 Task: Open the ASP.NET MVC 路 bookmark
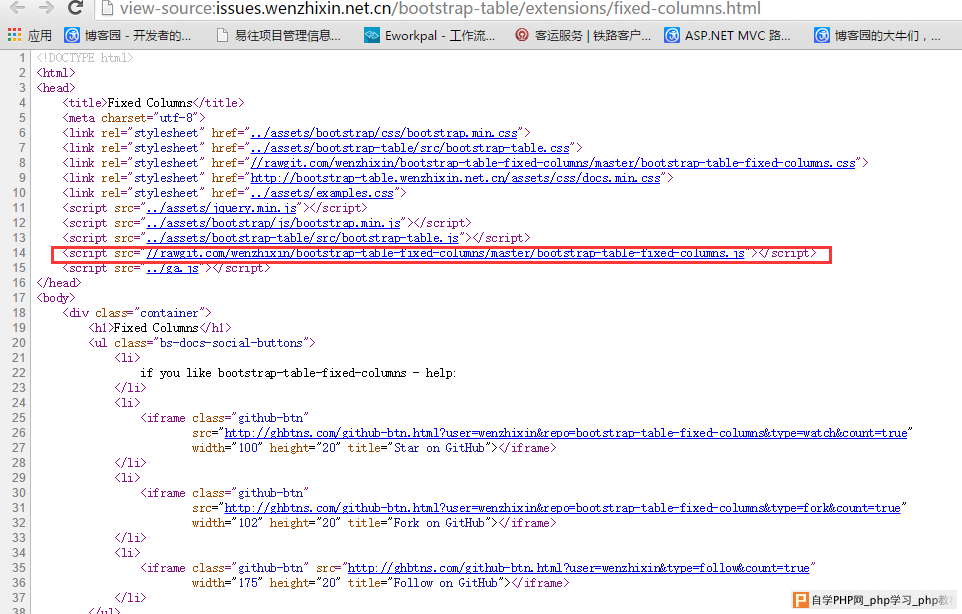(727, 36)
